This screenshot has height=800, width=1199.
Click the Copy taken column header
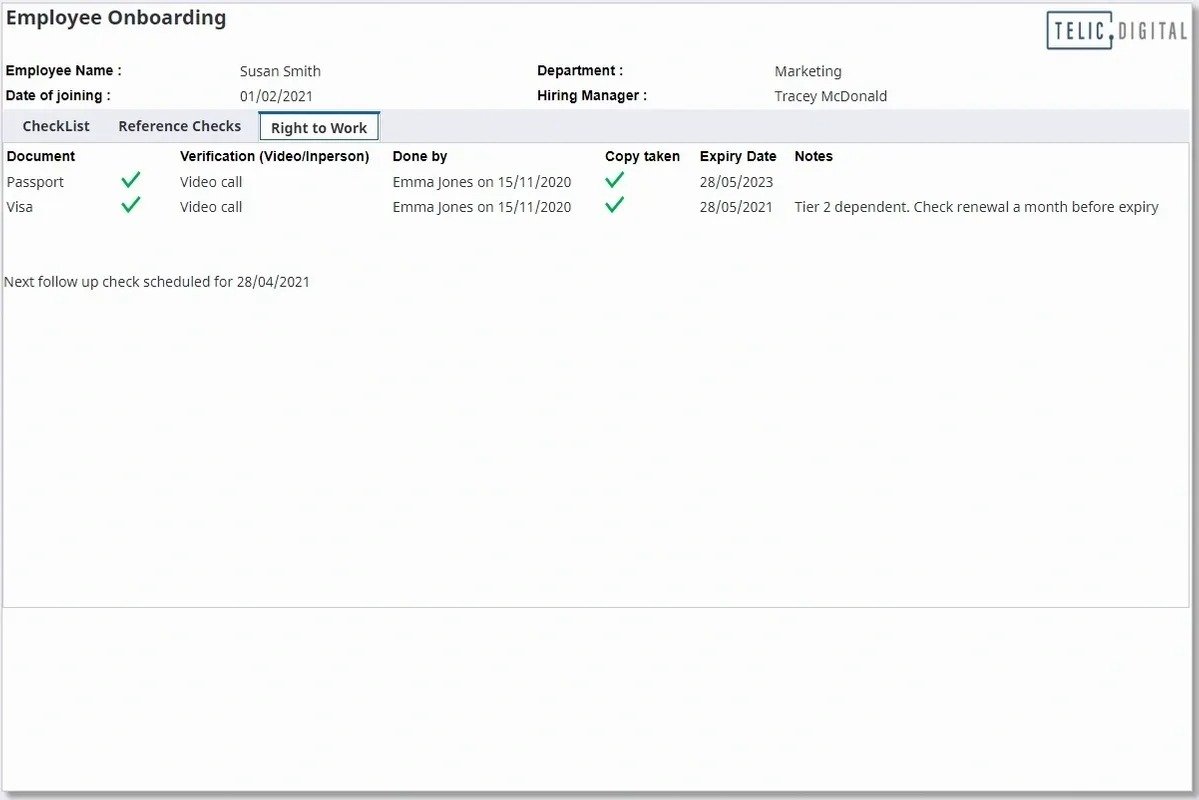point(642,156)
